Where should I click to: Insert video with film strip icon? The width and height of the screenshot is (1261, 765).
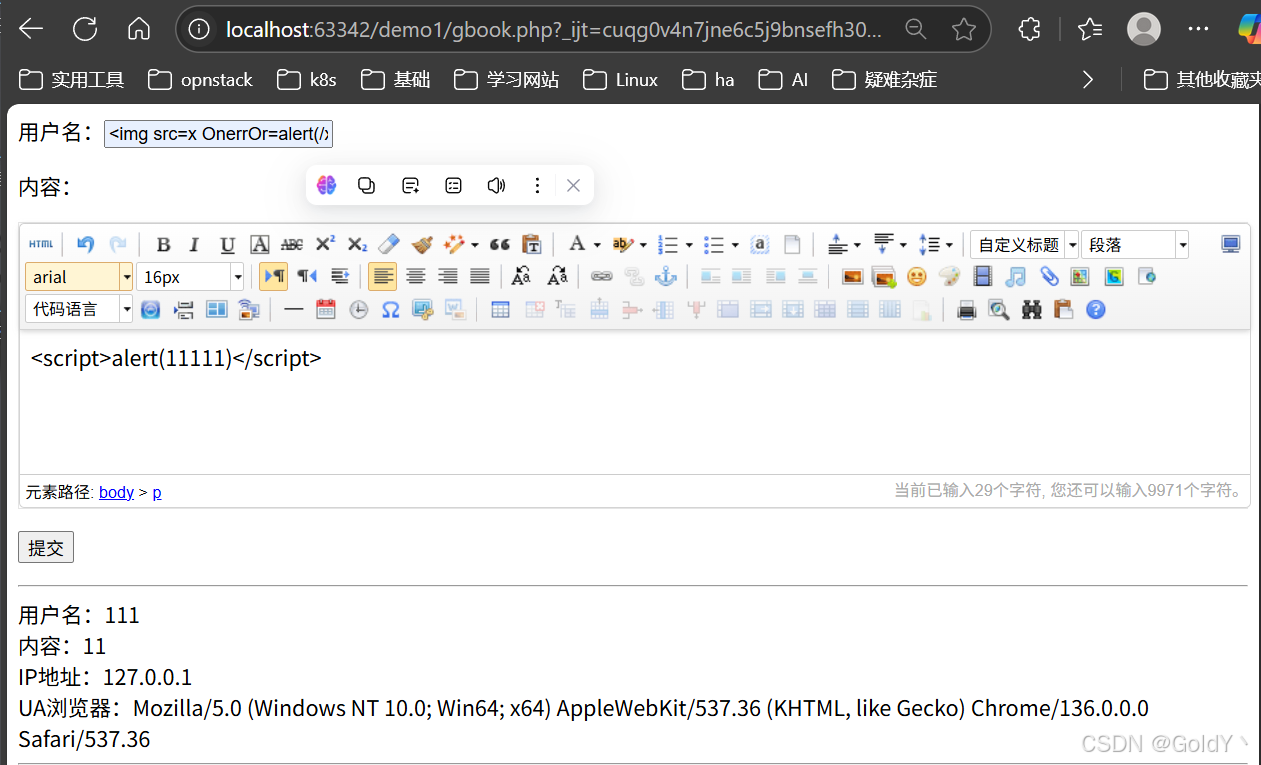pos(983,277)
